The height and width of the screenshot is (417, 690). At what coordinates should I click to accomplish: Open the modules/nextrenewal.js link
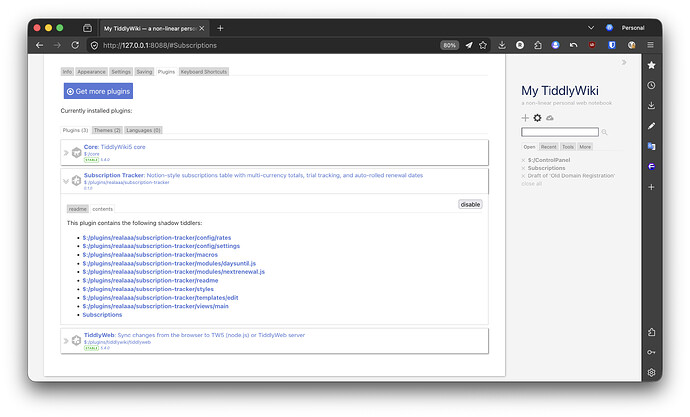pos(174,272)
